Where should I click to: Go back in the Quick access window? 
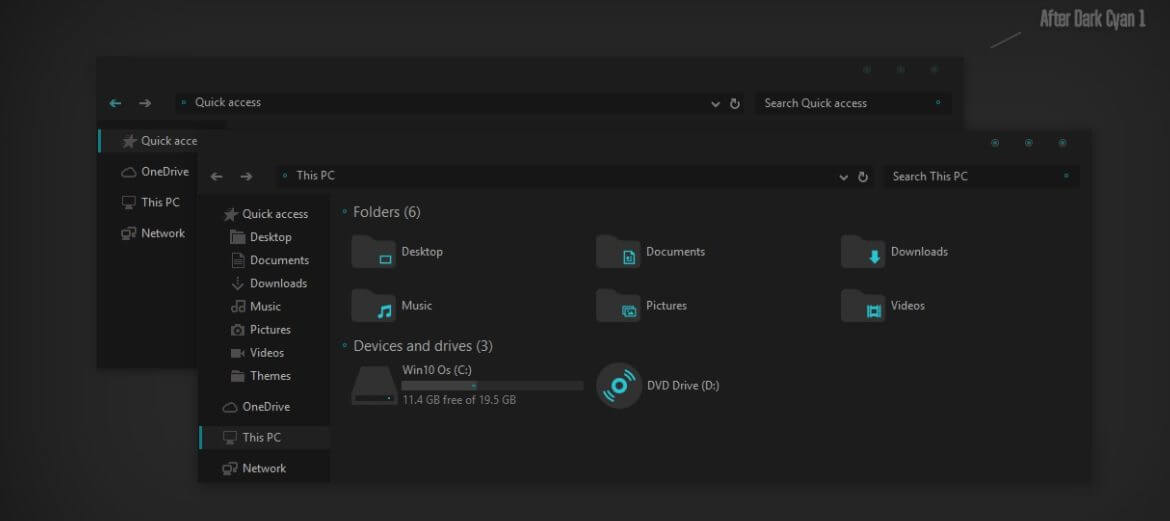[115, 104]
